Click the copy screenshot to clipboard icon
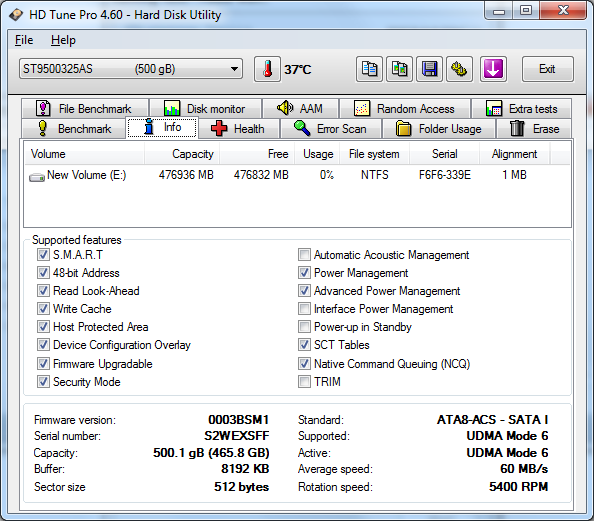This screenshot has height=521, width=594. pyautogui.click(x=399, y=69)
